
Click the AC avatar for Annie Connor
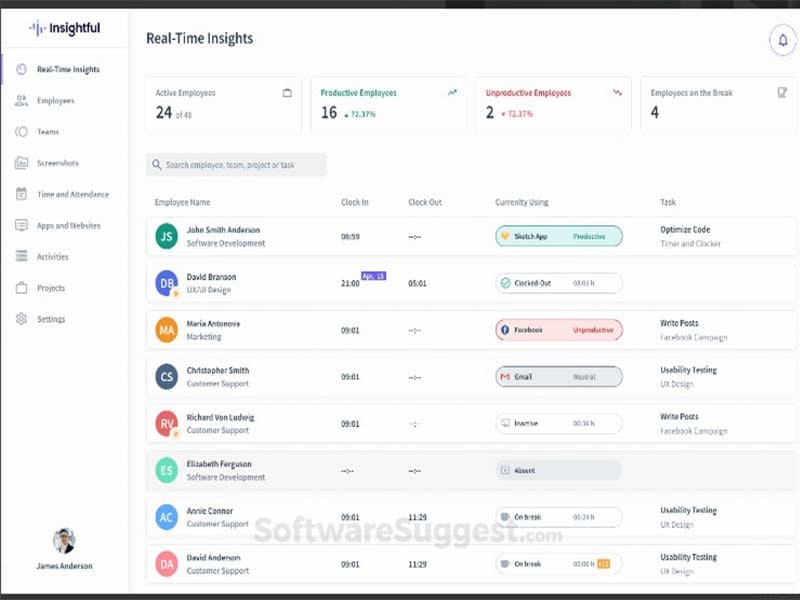coord(166,517)
